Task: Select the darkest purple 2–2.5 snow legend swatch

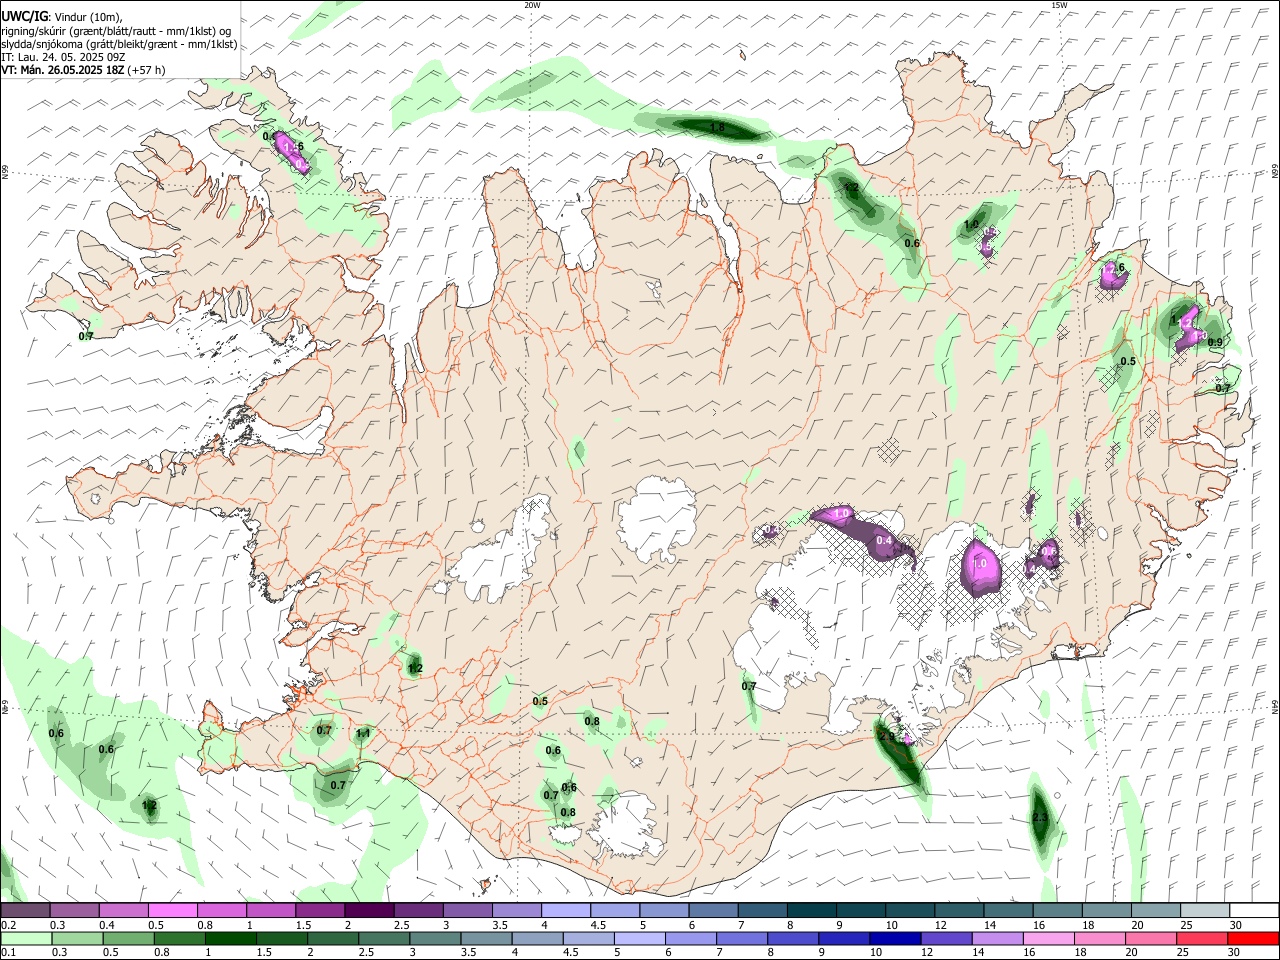Action: tap(369, 911)
